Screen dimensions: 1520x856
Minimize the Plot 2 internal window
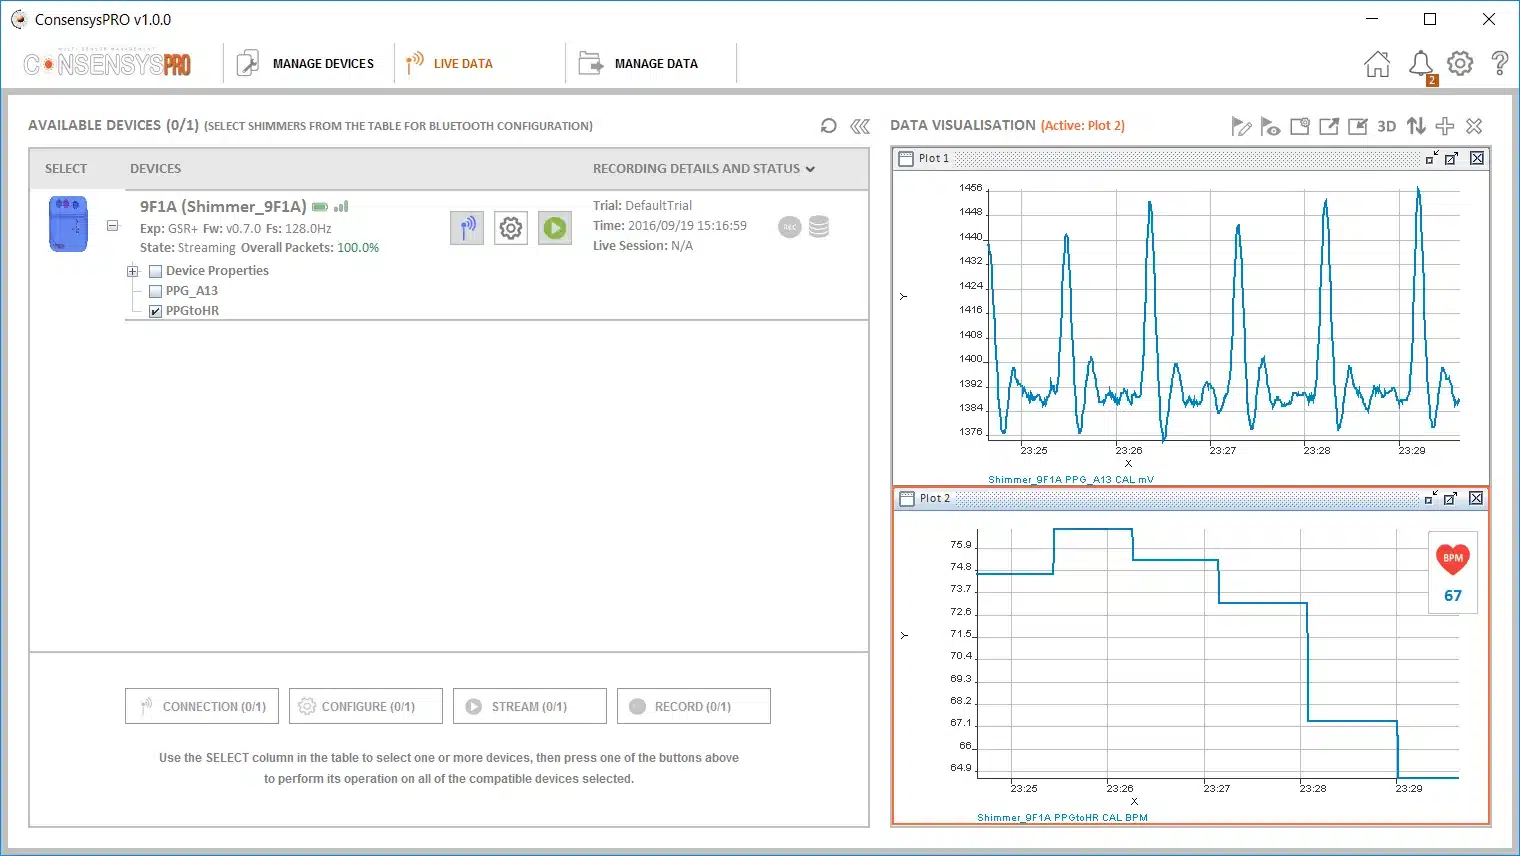pyautogui.click(x=1432, y=498)
